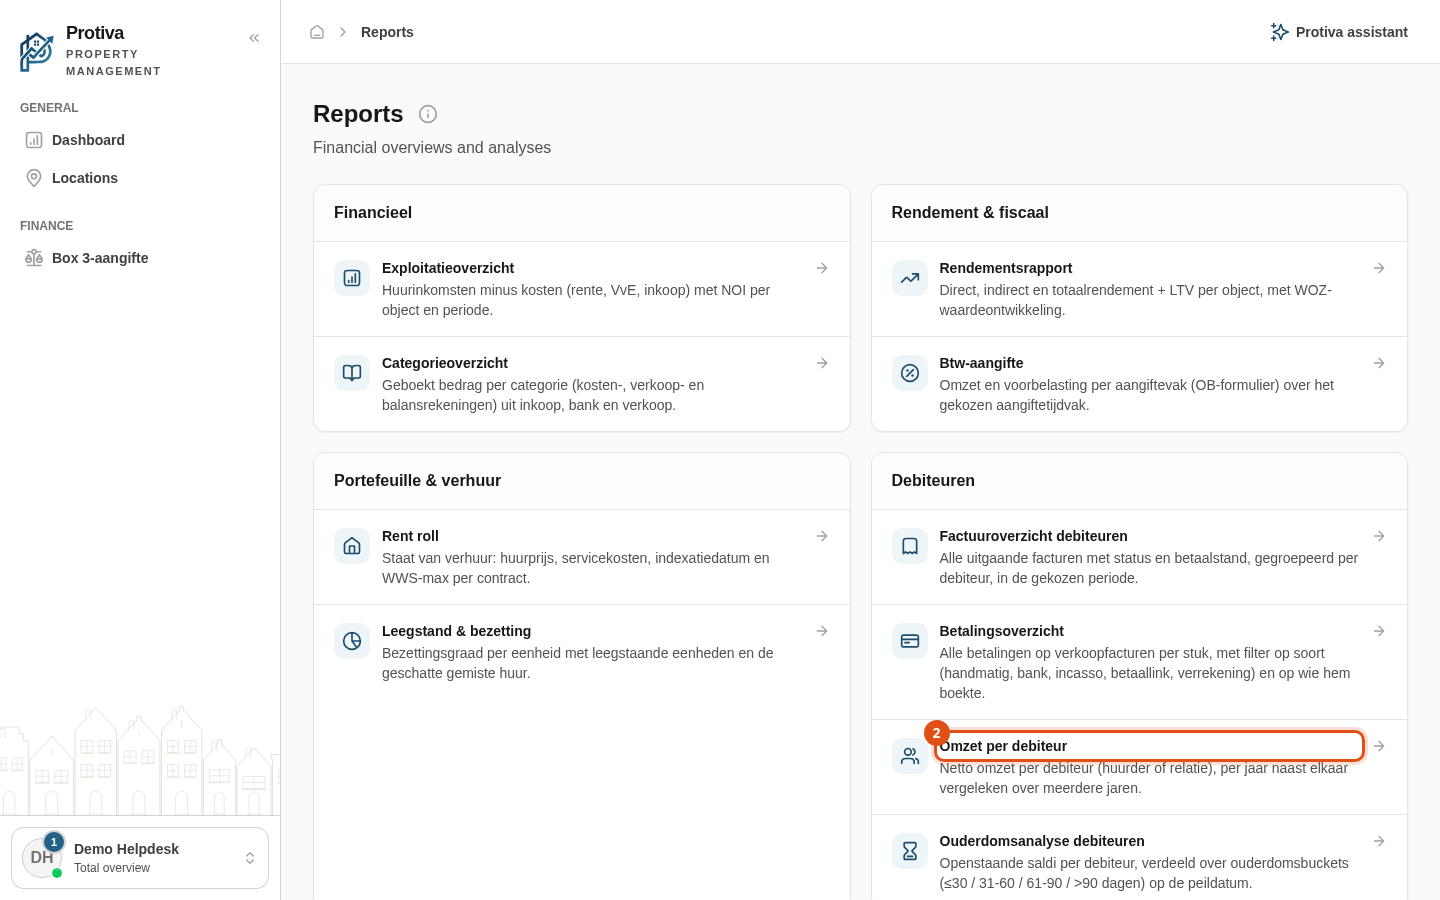Collapse the sidebar with double-chevron icon
The width and height of the screenshot is (1440, 900).
pos(254,38)
